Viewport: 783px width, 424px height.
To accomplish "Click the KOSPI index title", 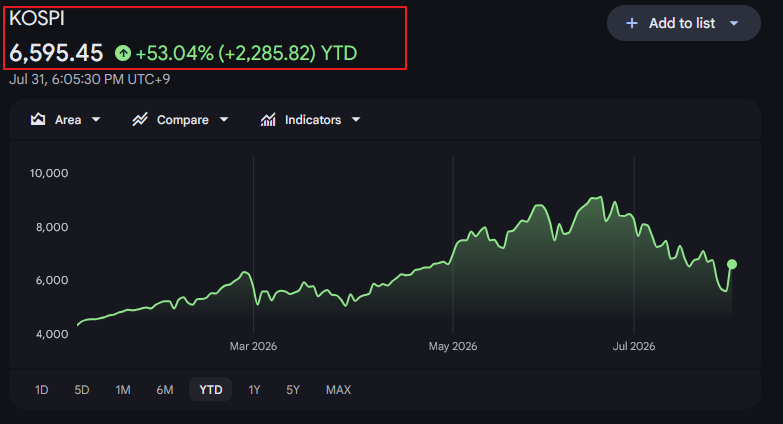I will coord(37,18).
